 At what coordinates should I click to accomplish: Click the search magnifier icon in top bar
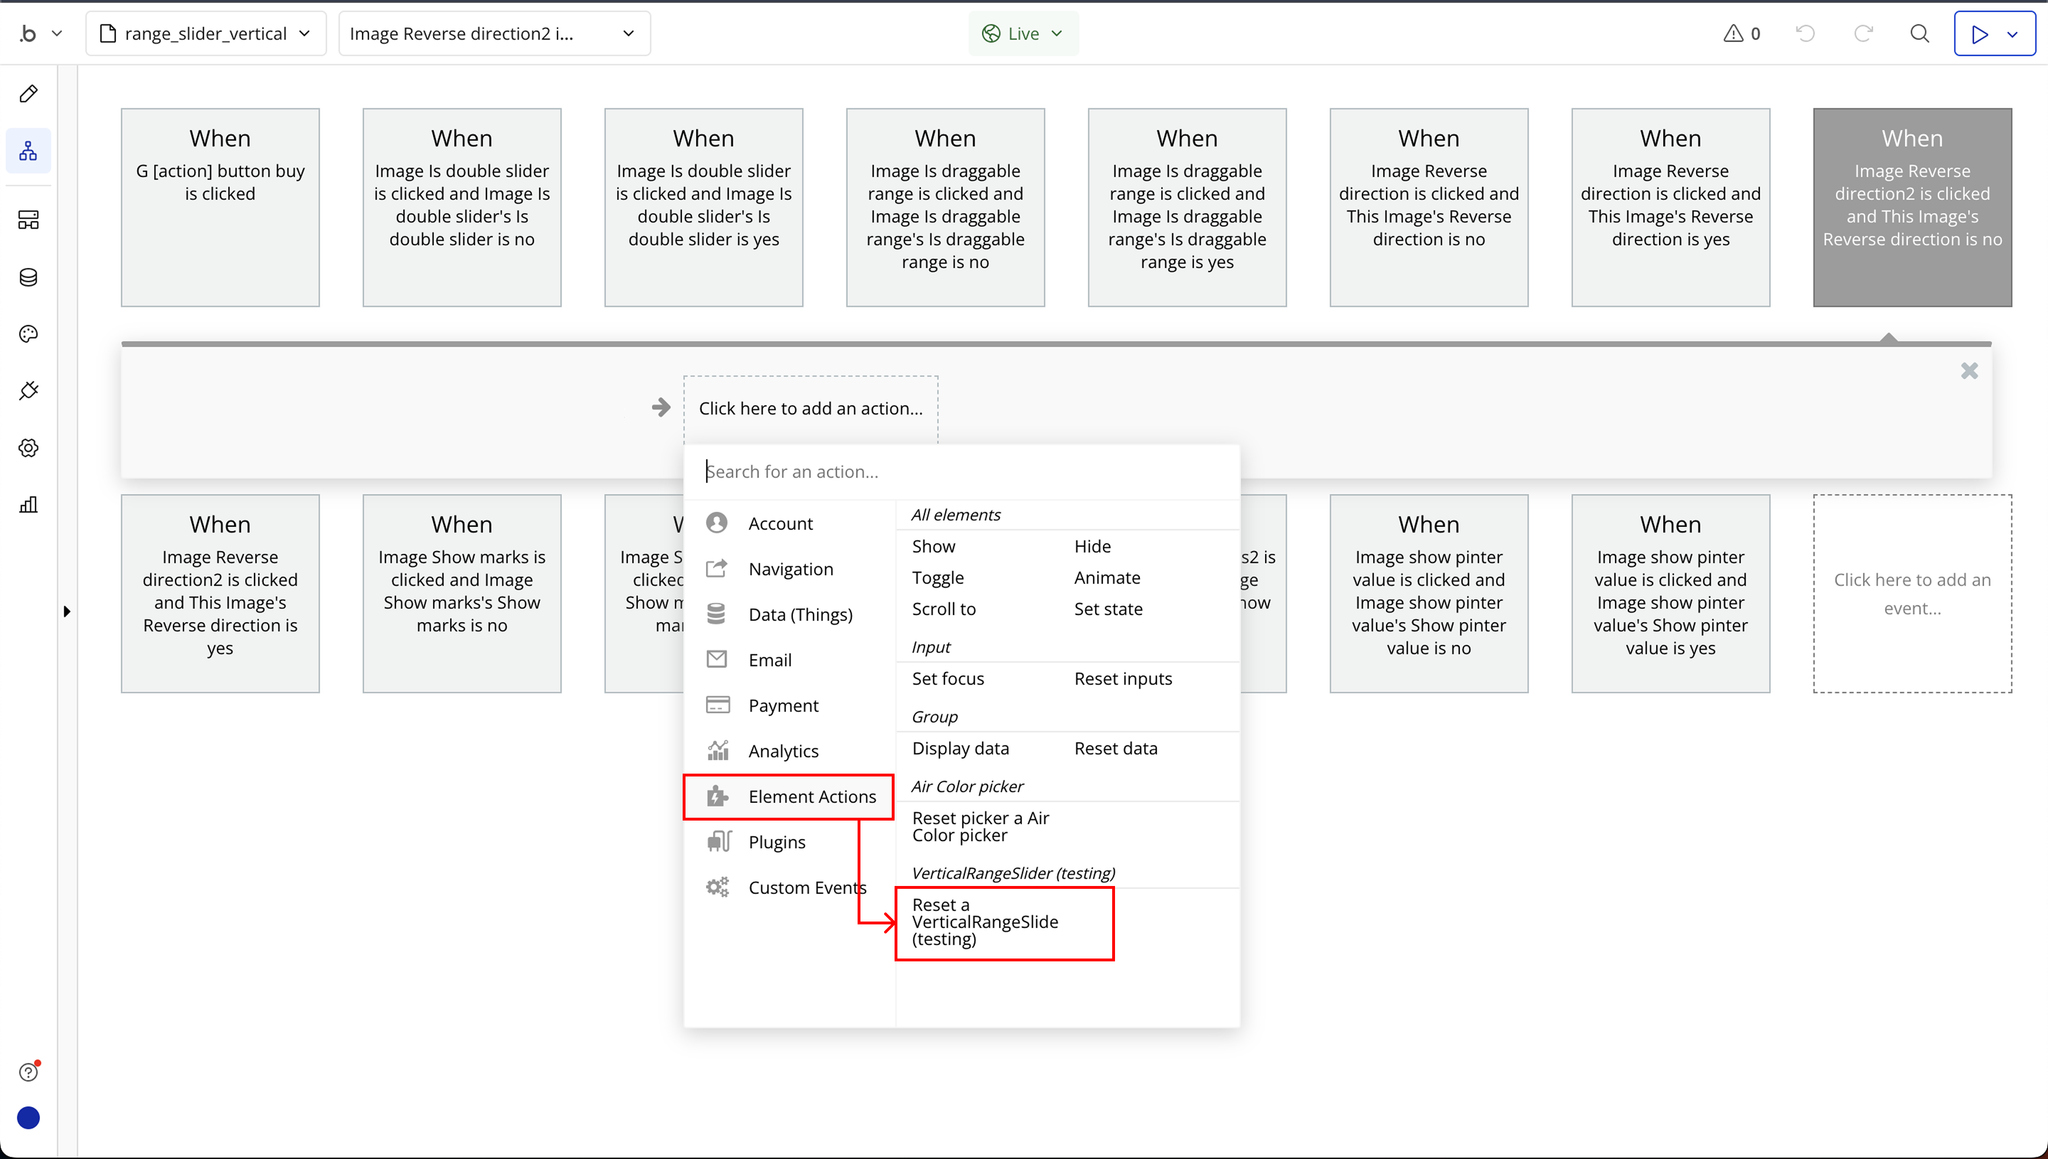pos(1919,34)
